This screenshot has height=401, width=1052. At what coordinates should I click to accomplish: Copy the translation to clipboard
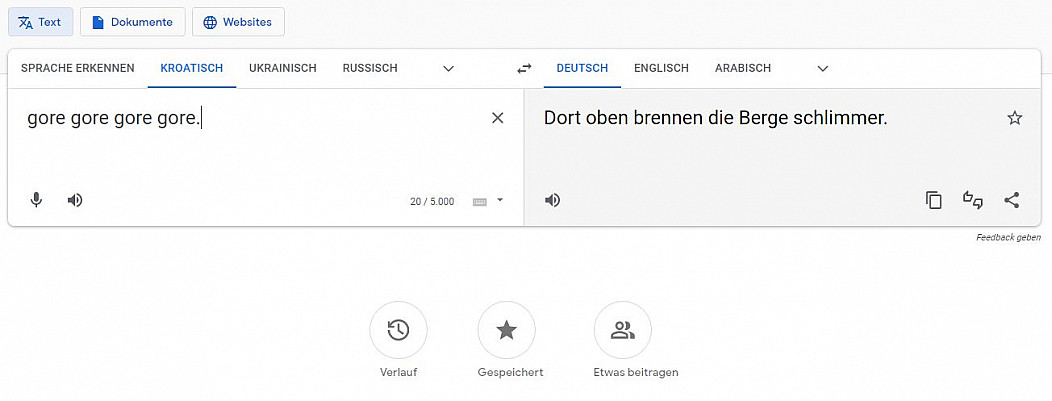[934, 200]
